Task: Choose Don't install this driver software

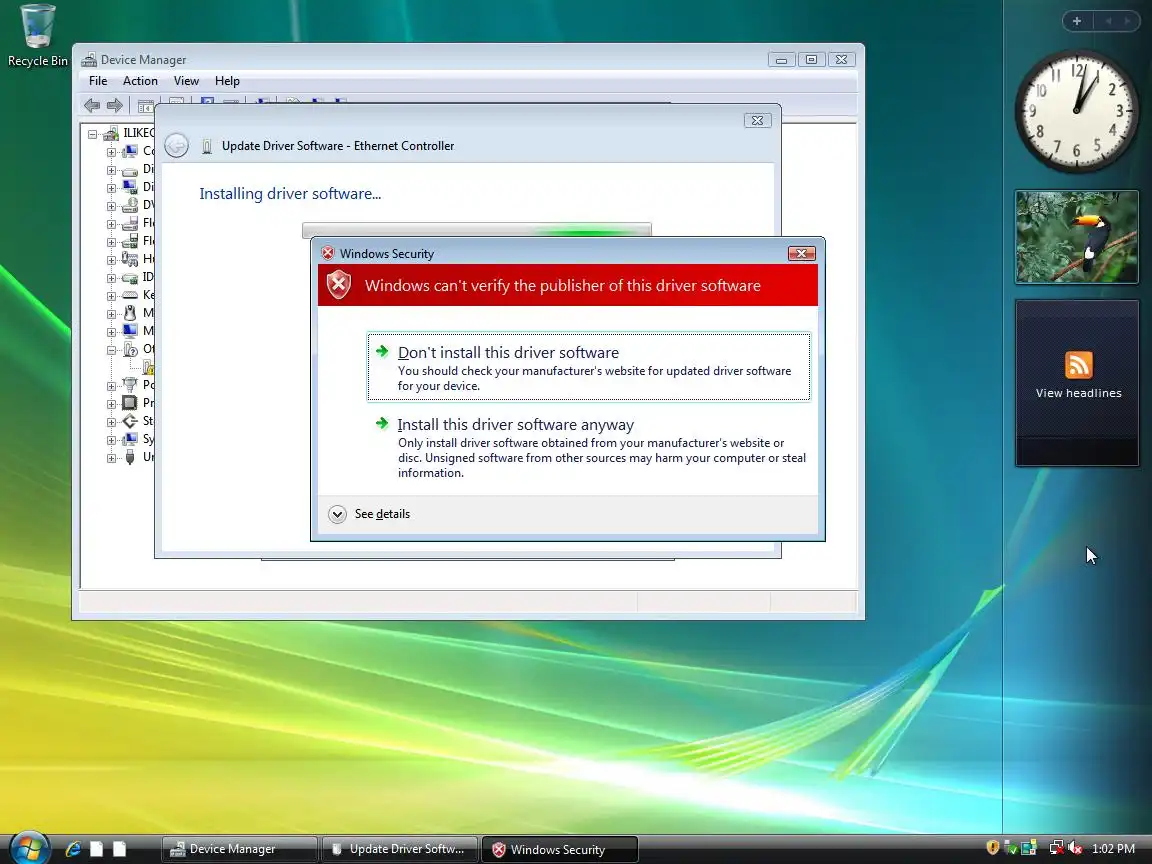Action: pos(588,367)
